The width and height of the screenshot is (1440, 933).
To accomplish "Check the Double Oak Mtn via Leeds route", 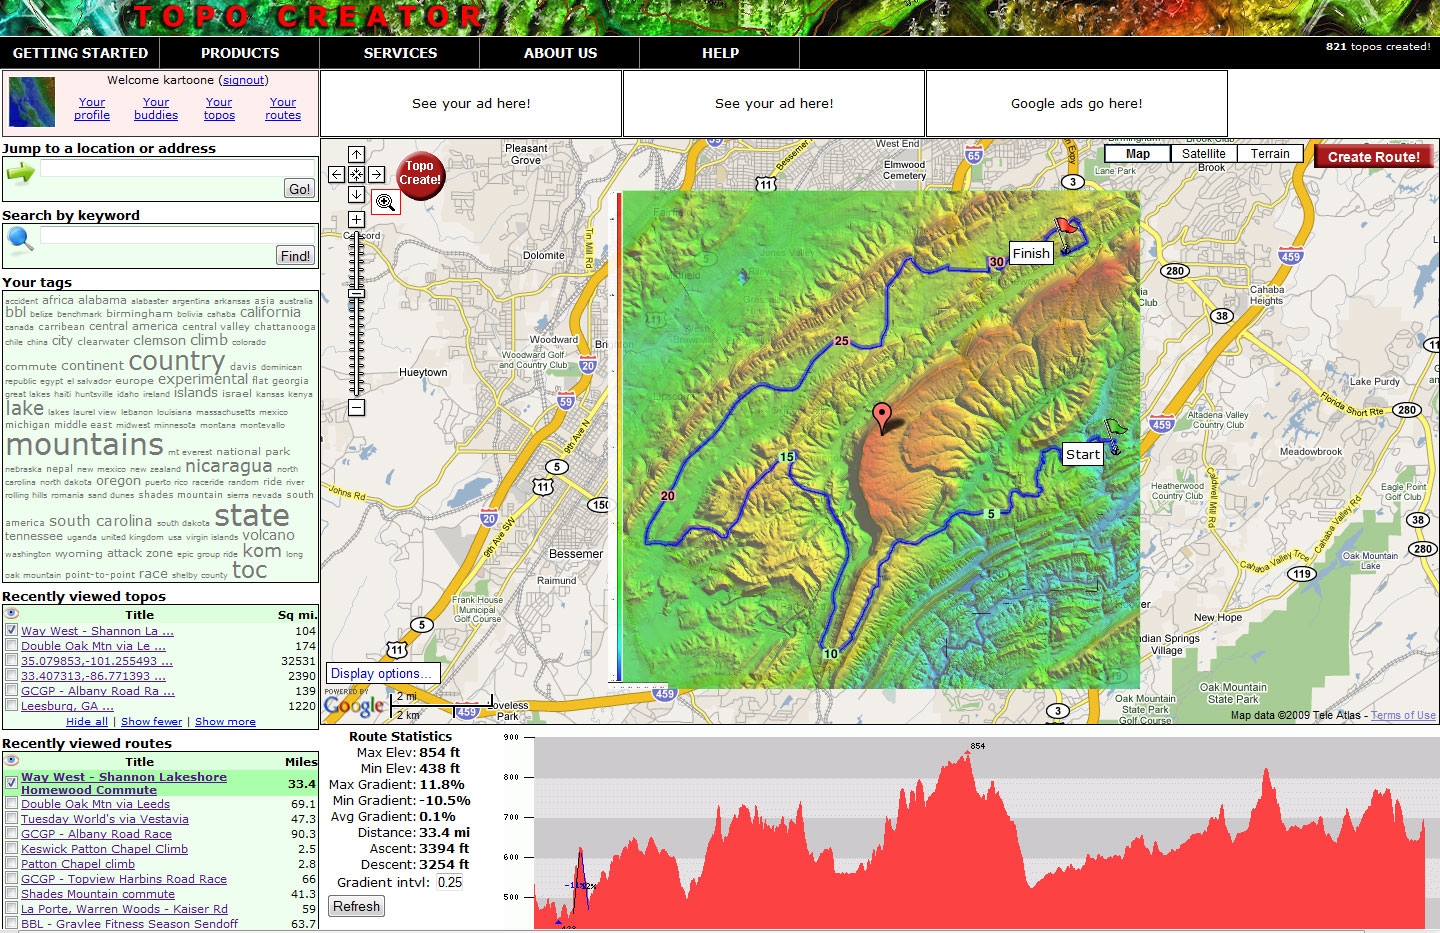I will (11, 803).
